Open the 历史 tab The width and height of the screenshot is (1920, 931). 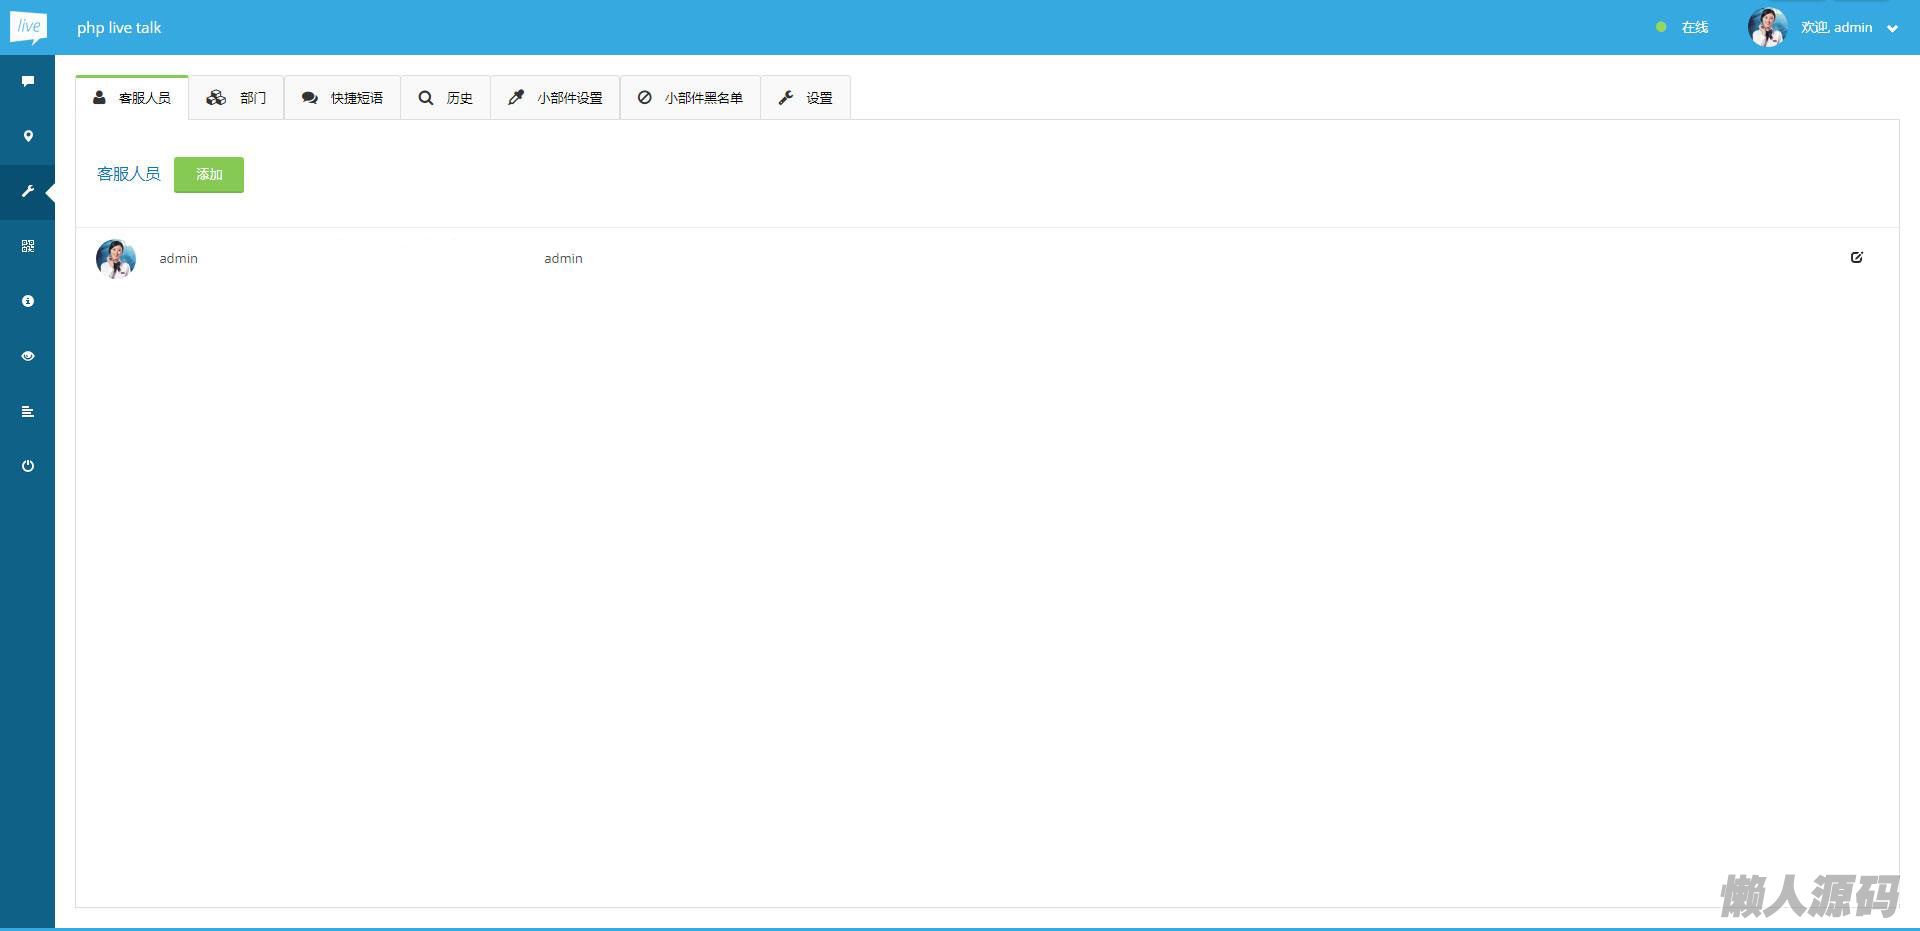[446, 98]
